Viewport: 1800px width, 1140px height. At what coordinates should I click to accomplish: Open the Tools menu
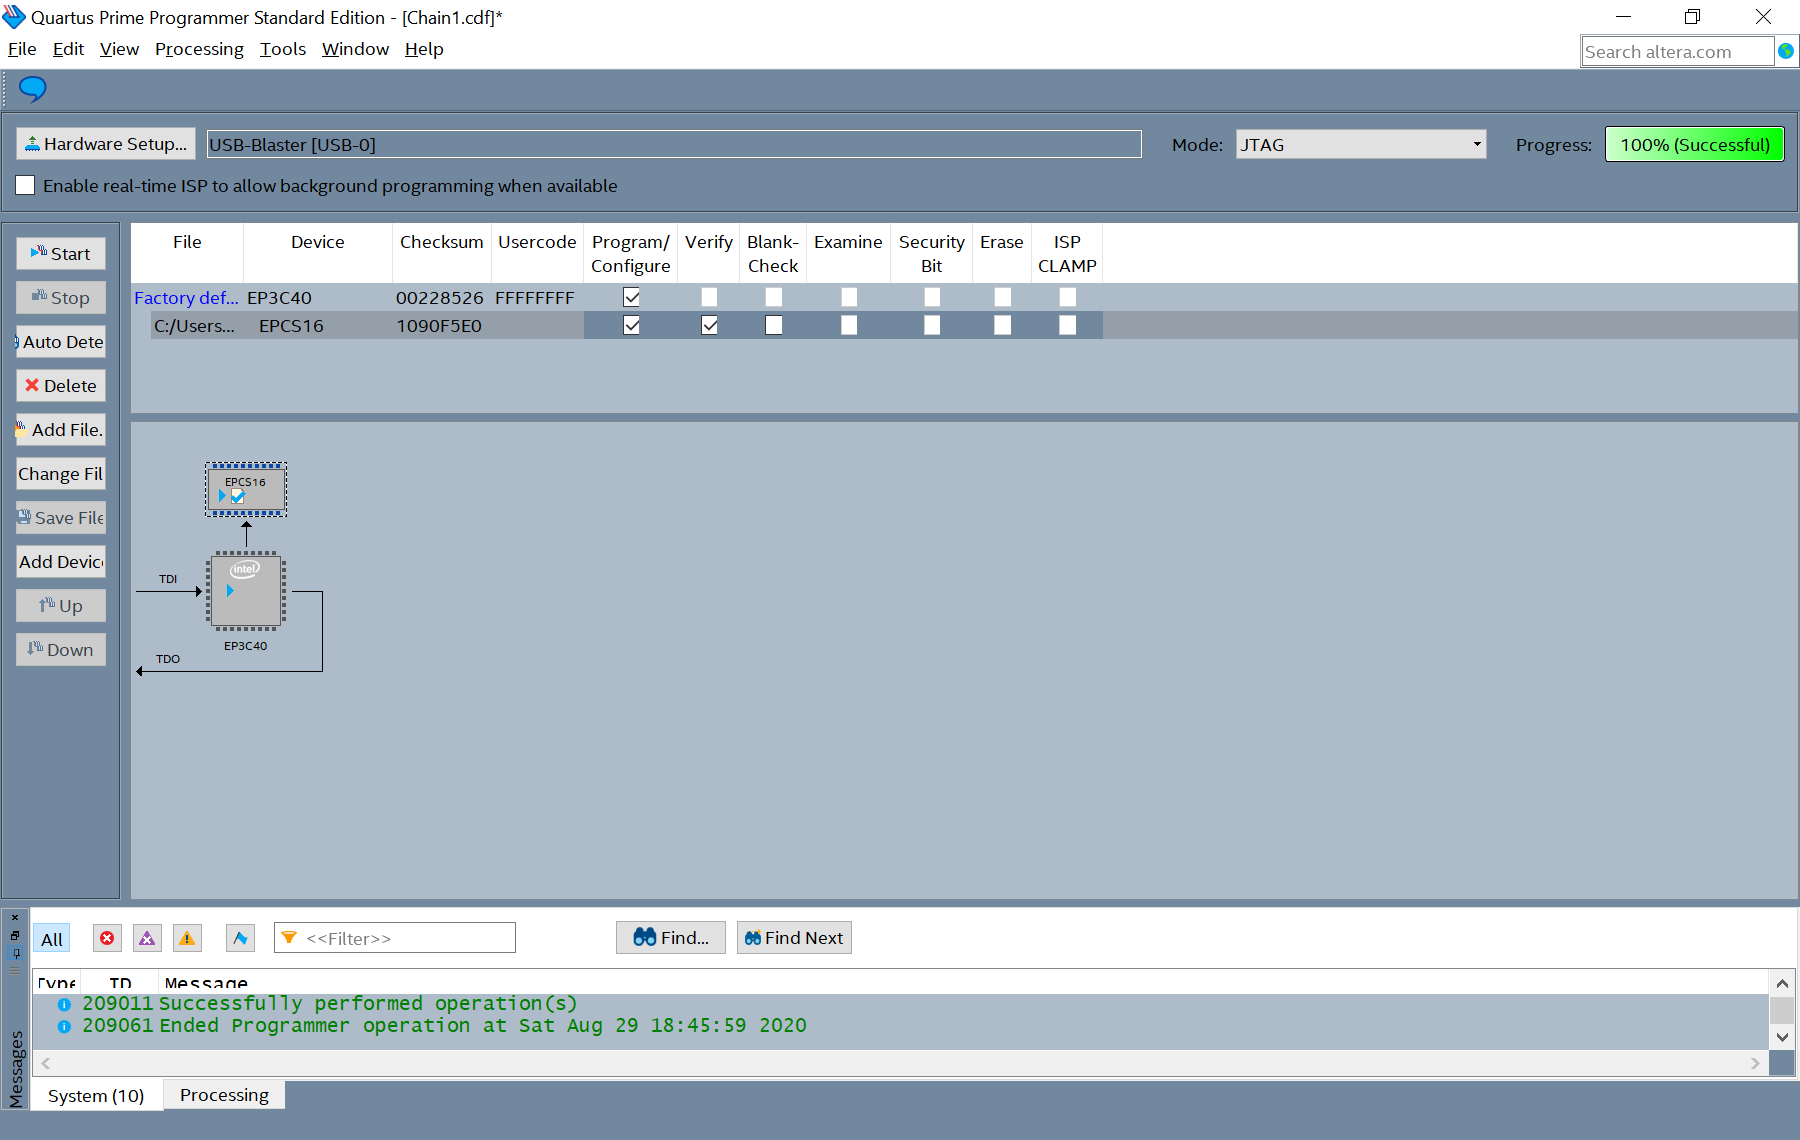[283, 49]
